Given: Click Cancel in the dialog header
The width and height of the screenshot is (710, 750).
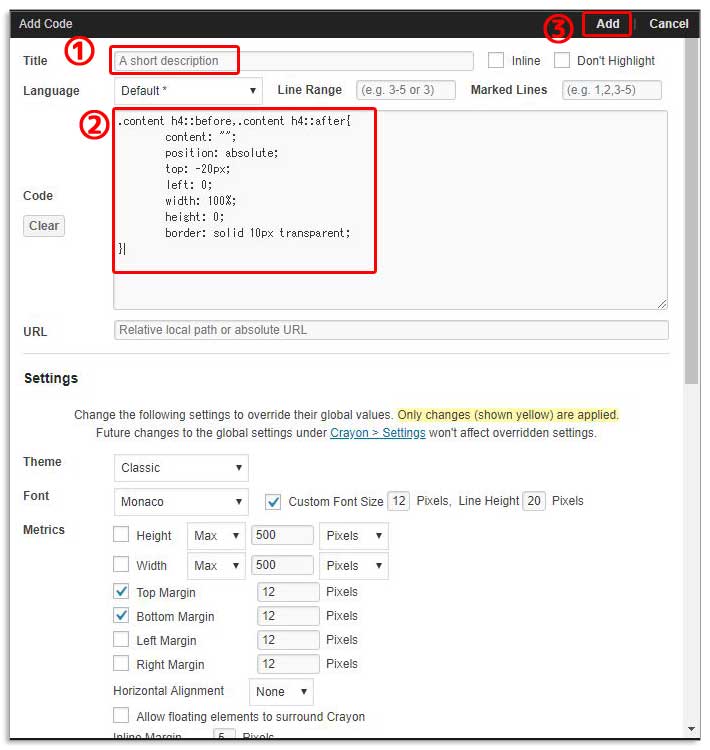Looking at the screenshot, I should (668, 24).
